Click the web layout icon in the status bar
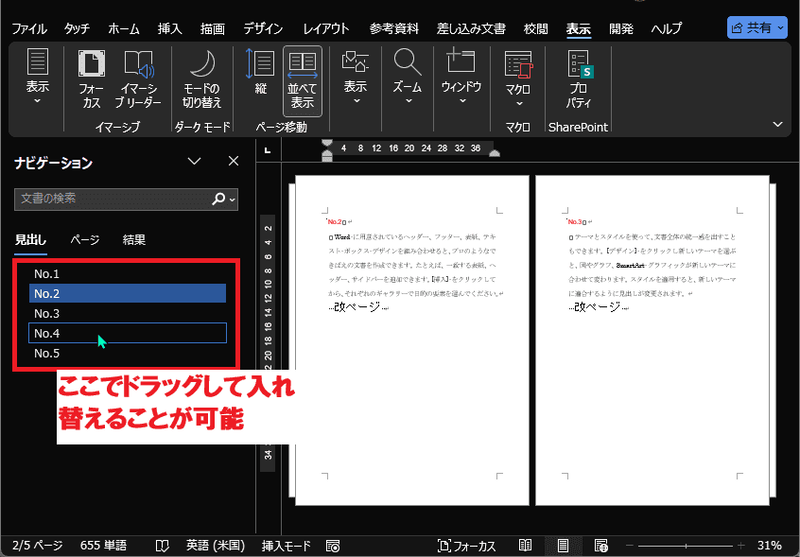 pos(601,545)
